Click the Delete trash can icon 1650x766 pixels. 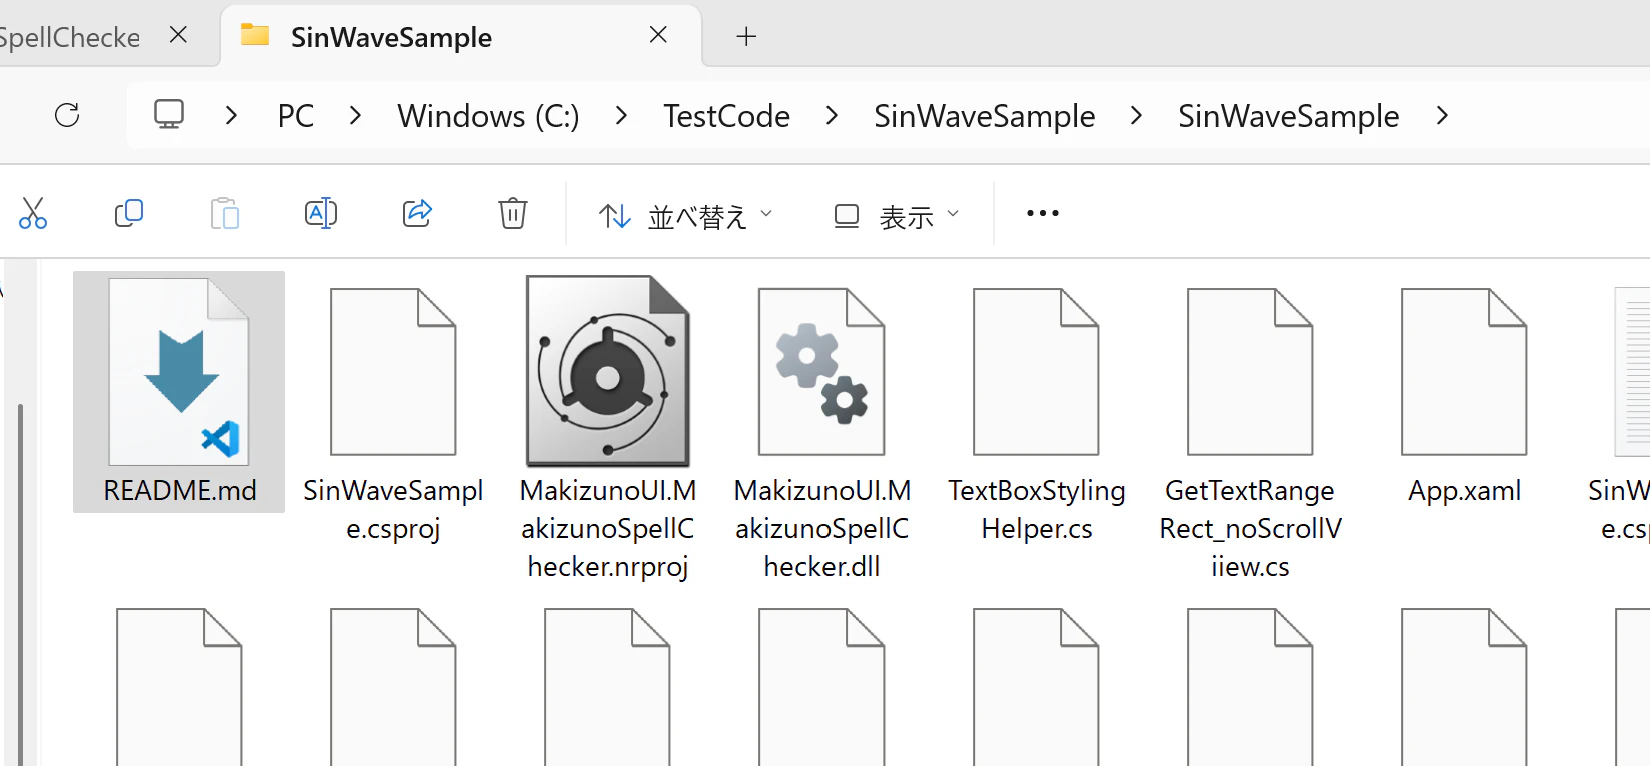(513, 213)
